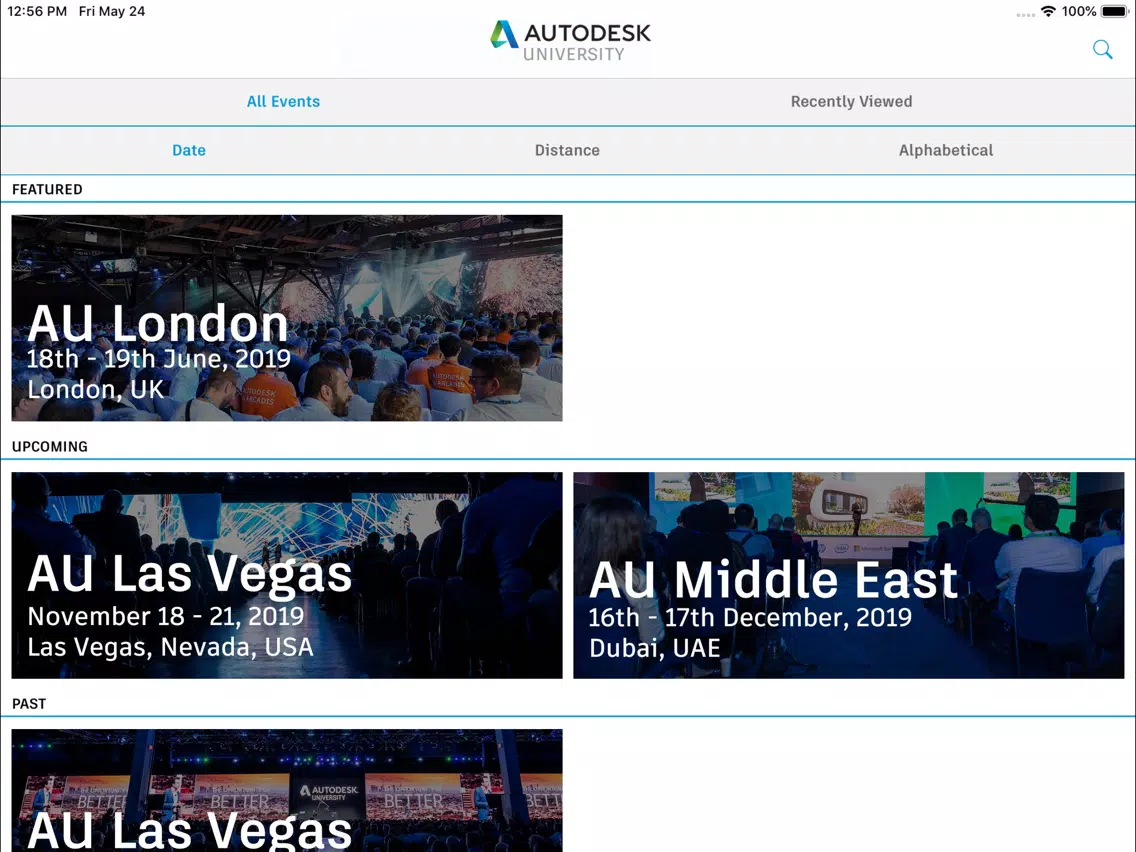Select the UPCOMING section header
This screenshot has width=1136, height=852.
click(x=49, y=446)
